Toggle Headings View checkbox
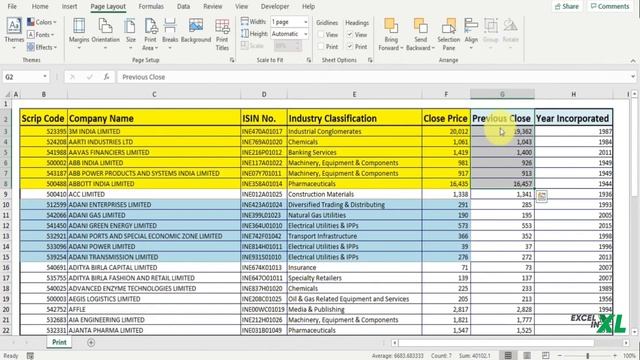Image resolution: width=640 pixels, height=360 pixels. click(350, 35)
